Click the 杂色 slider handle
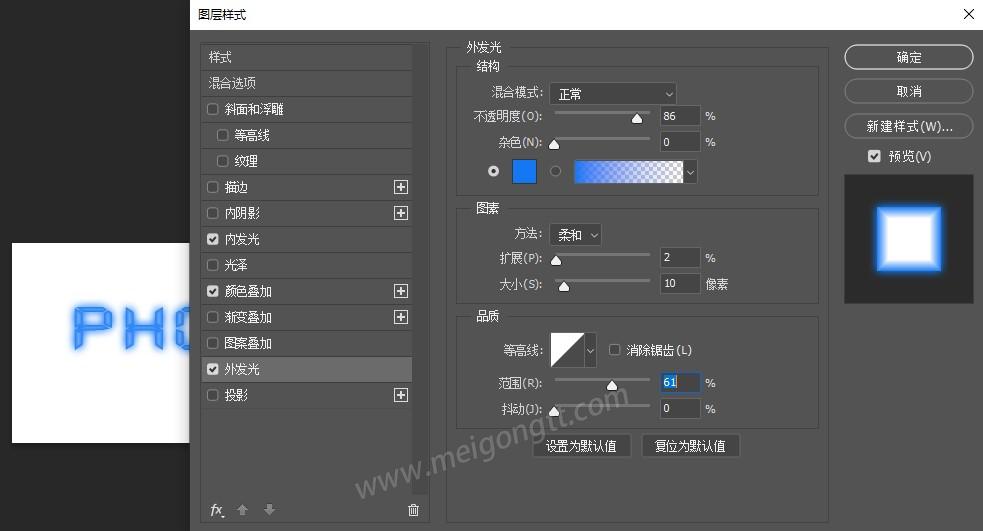This screenshot has width=983, height=531. tap(554, 145)
